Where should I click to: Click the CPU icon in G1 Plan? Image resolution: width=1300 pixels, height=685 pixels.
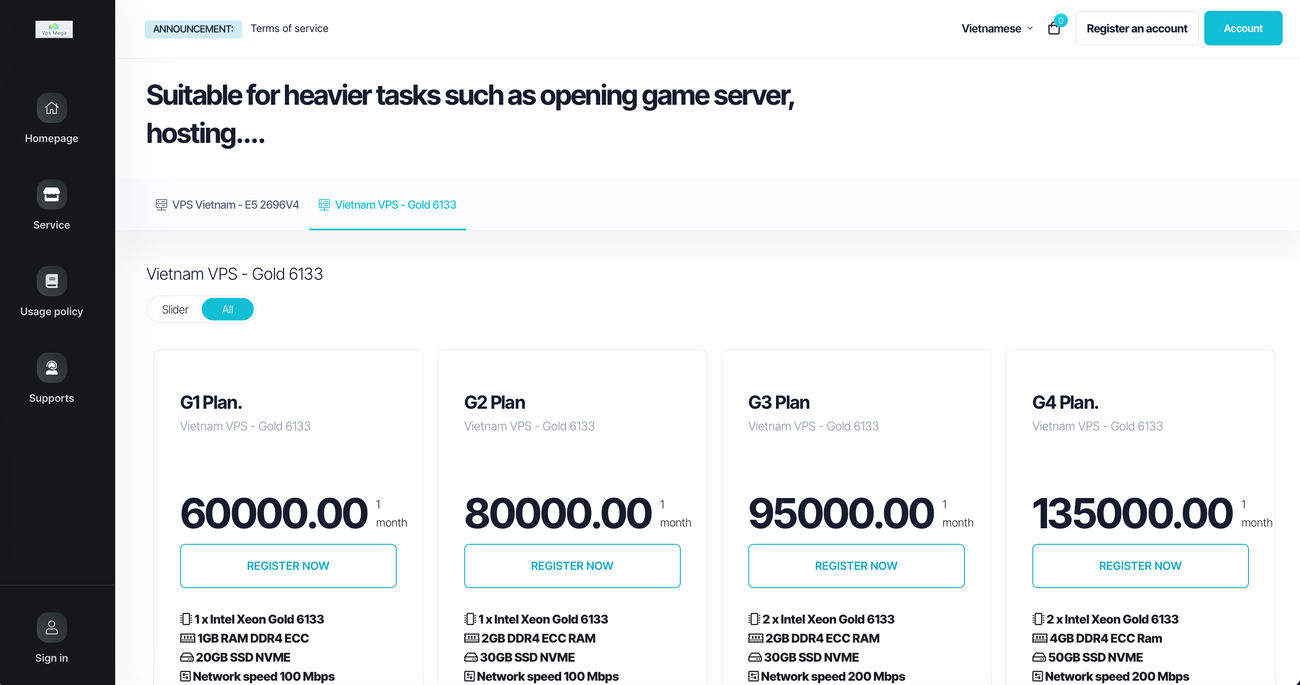pos(186,619)
